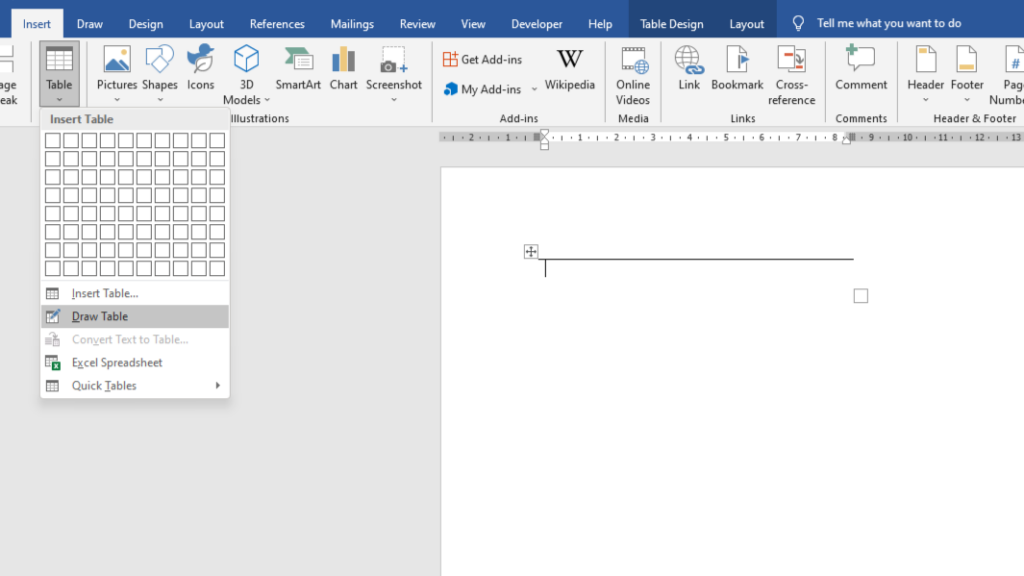Click the Draw Table pencil icon
This screenshot has width=1024, height=576.
(x=52, y=316)
